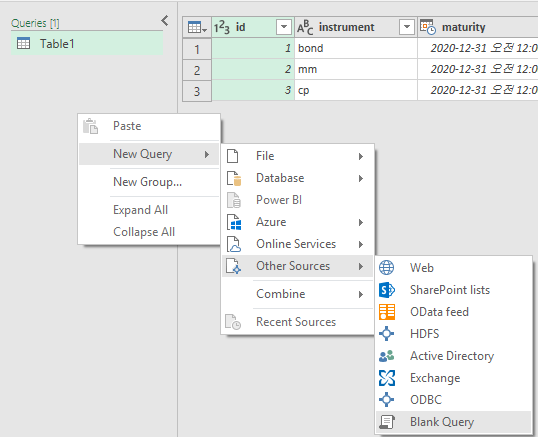The image size is (538, 437).
Task: Choose the 'Active Directory' label in Other Sources
Action: click(x=452, y=356)
